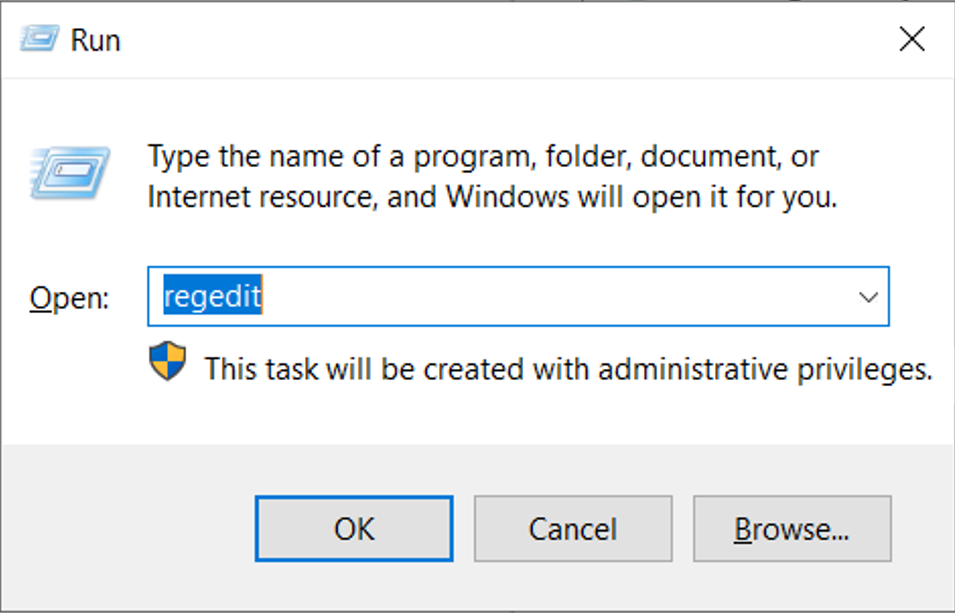Expand the Open command history dropdown

coord(867,297)
